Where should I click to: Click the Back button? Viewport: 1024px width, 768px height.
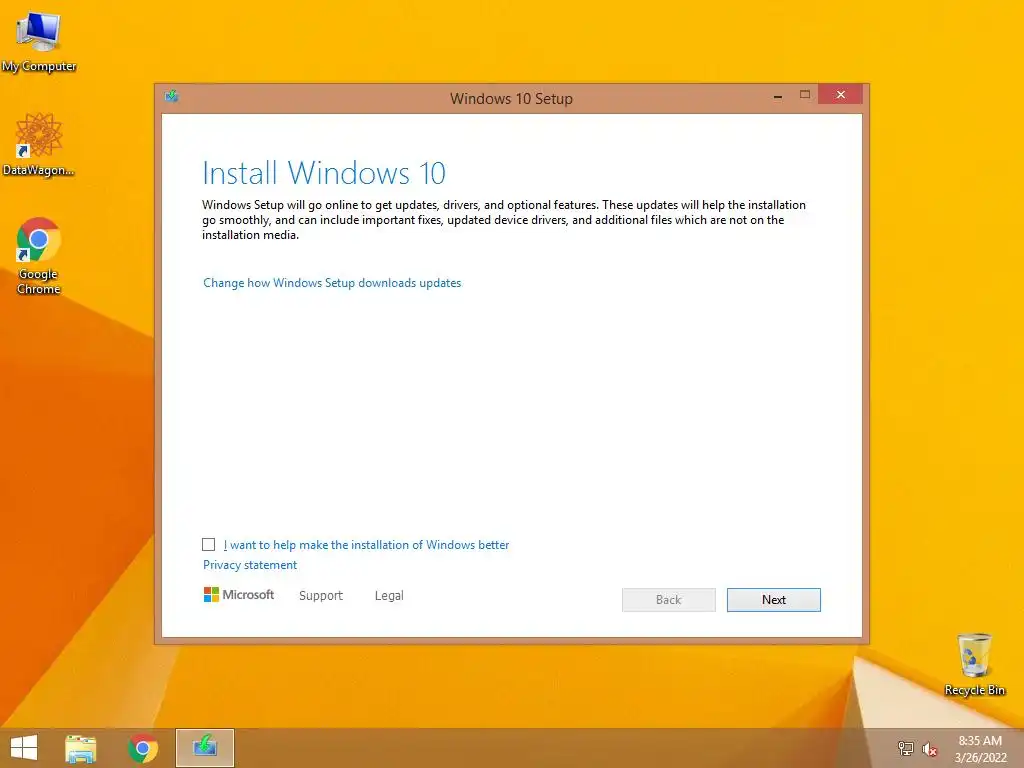coord(669,600)
